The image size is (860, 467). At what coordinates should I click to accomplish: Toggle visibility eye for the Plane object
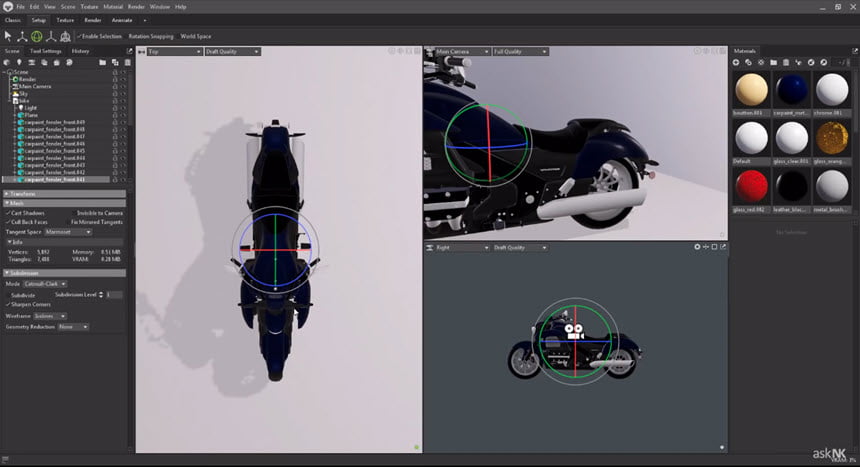pos(123,115)
